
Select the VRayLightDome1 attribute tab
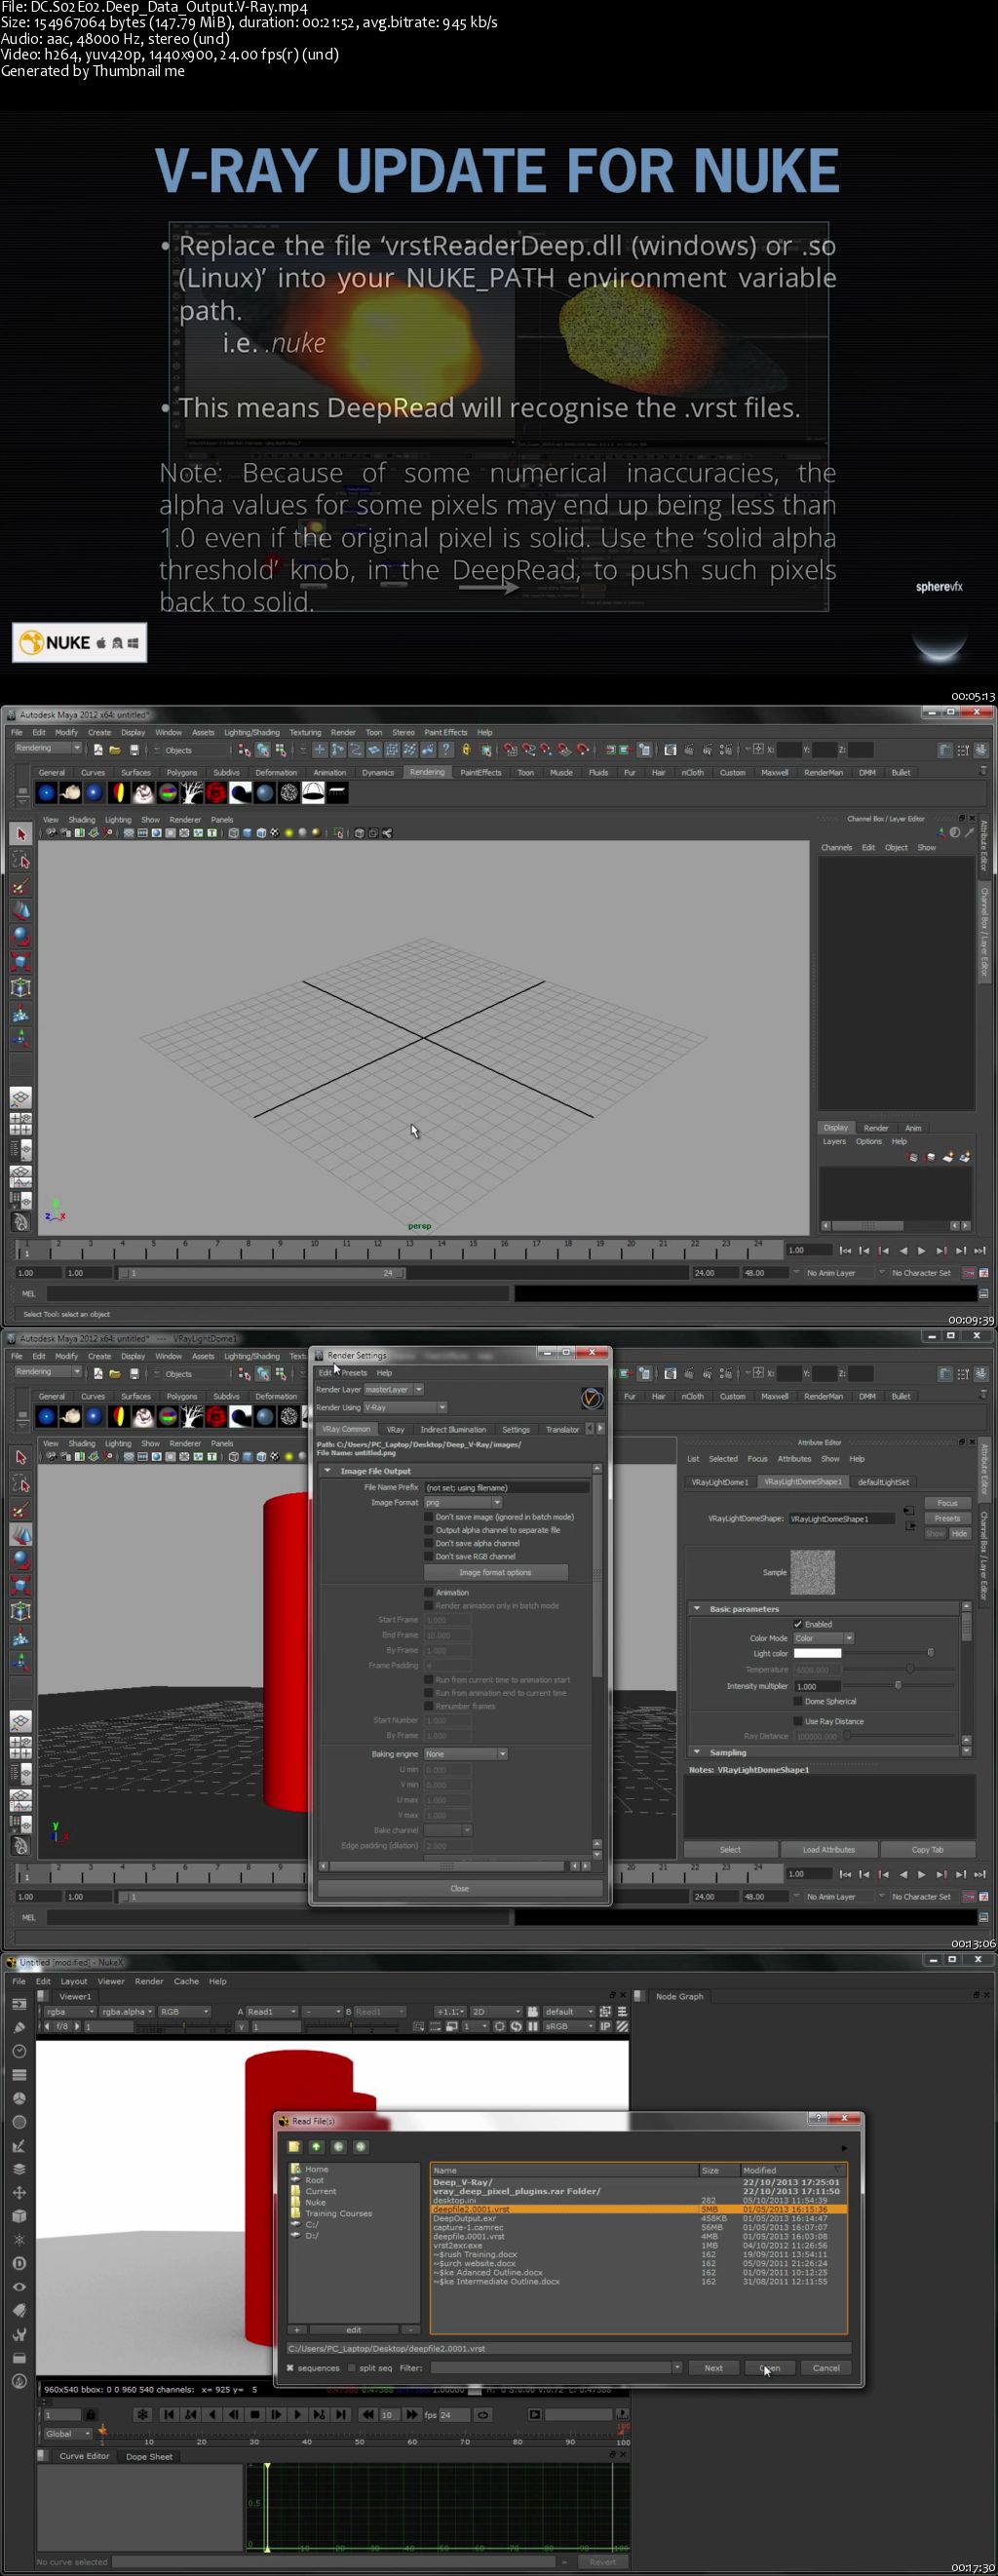coord(719,1482)
